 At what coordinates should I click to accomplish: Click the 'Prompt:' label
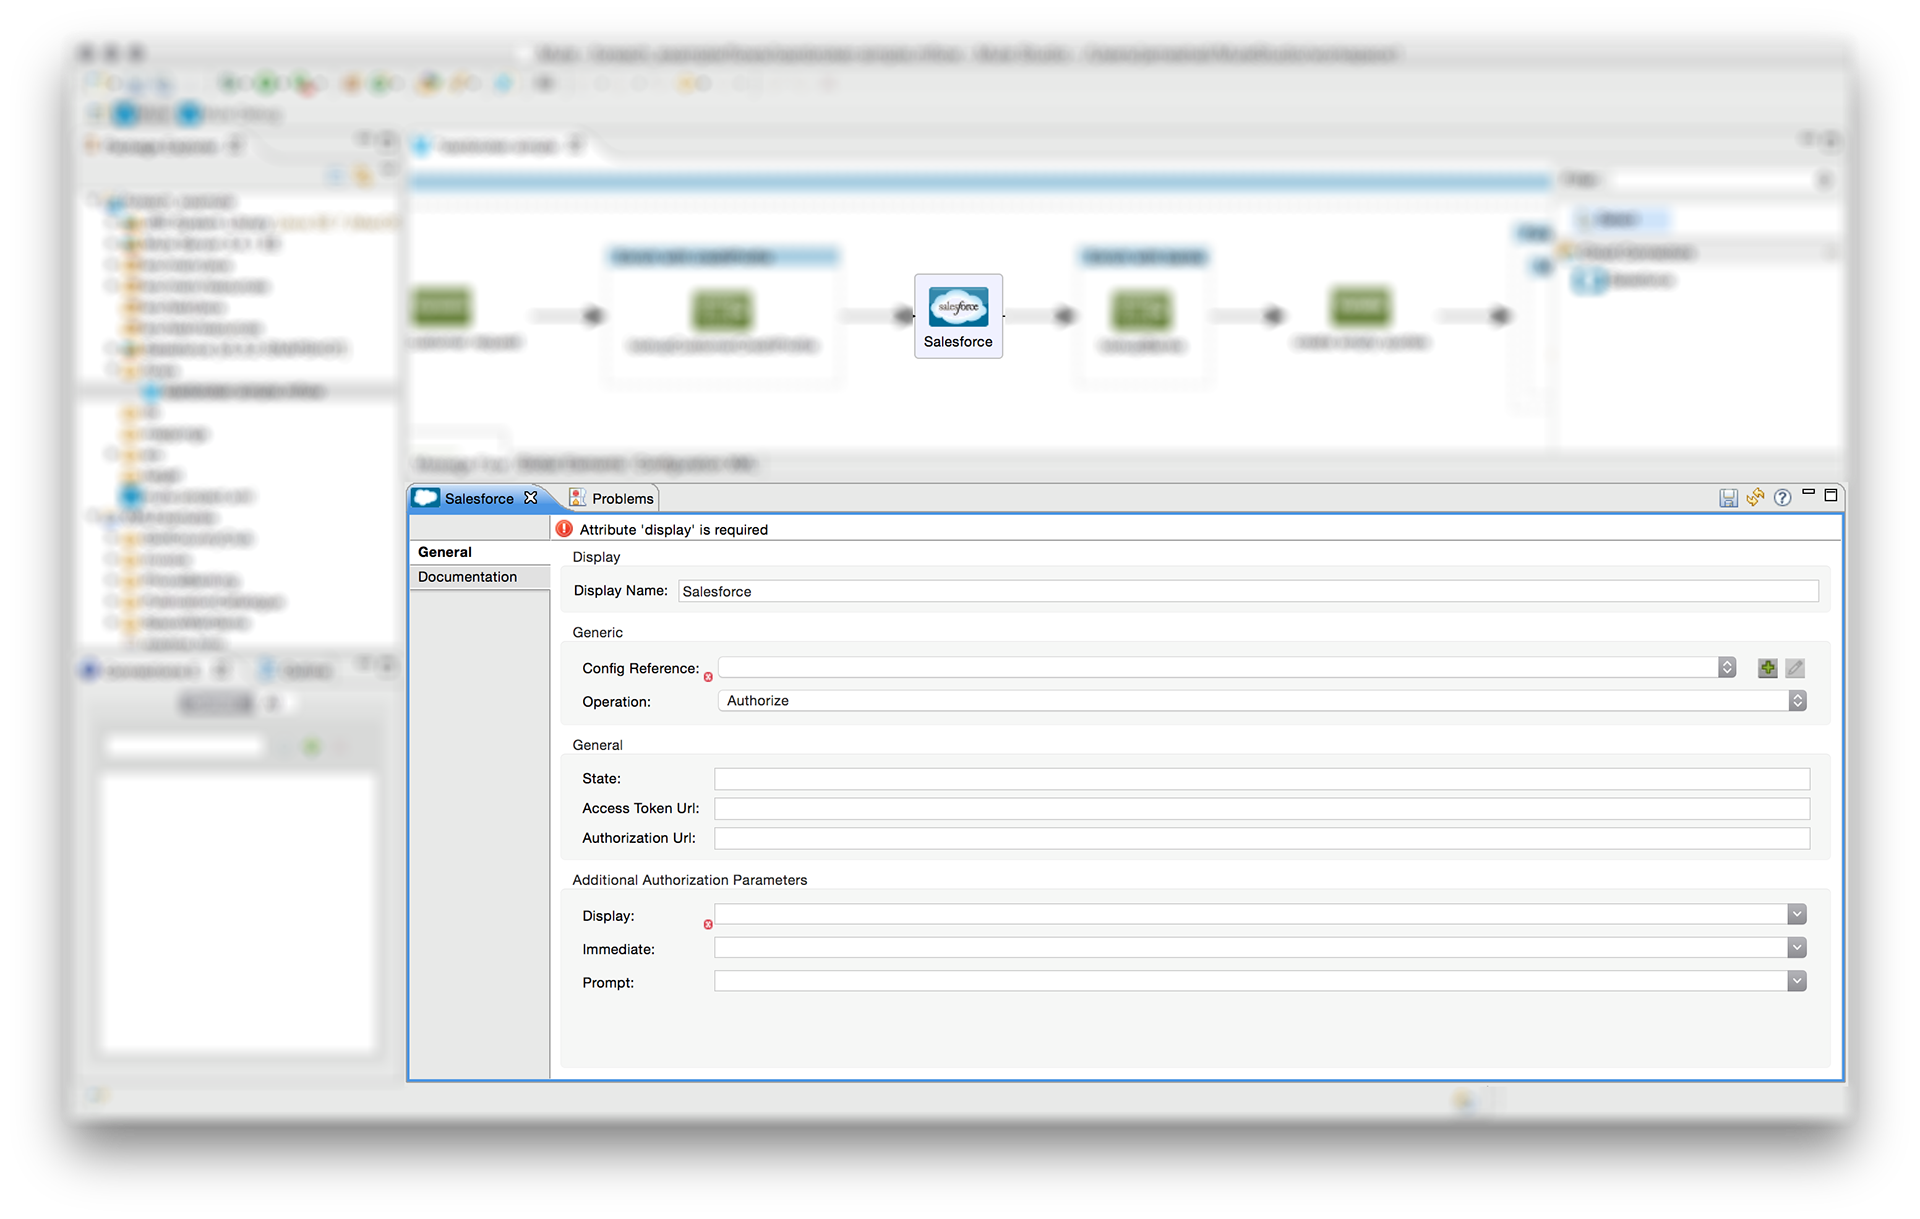pos(608,983)
